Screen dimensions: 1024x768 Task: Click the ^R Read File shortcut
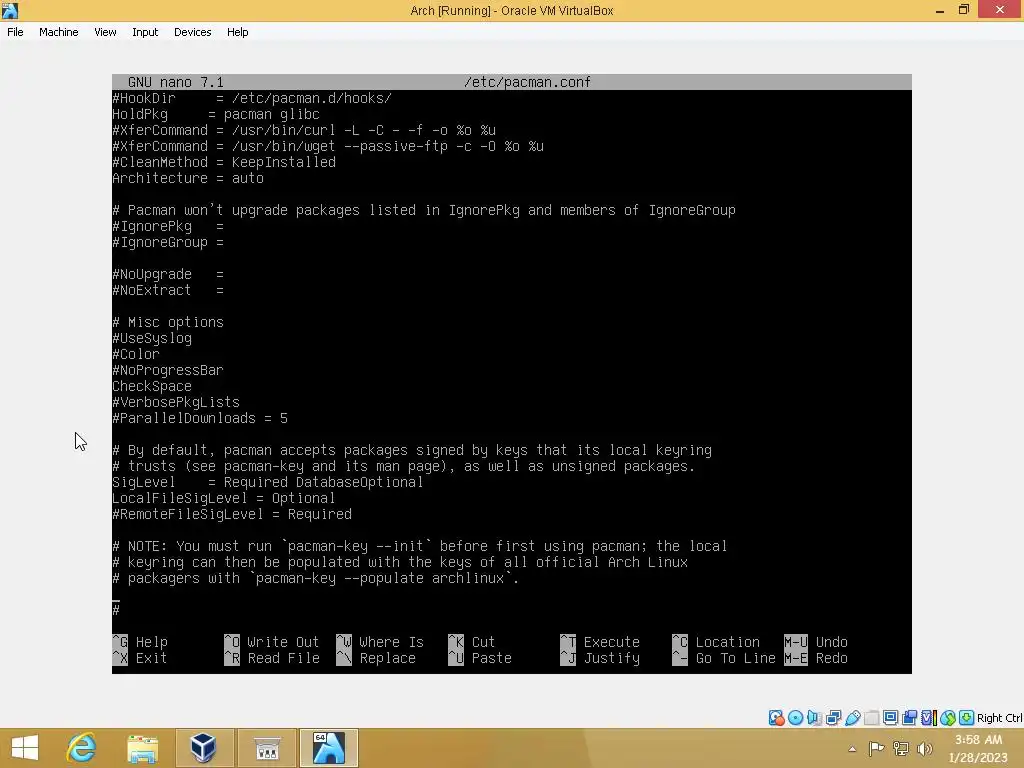click(x=272, y=658)
